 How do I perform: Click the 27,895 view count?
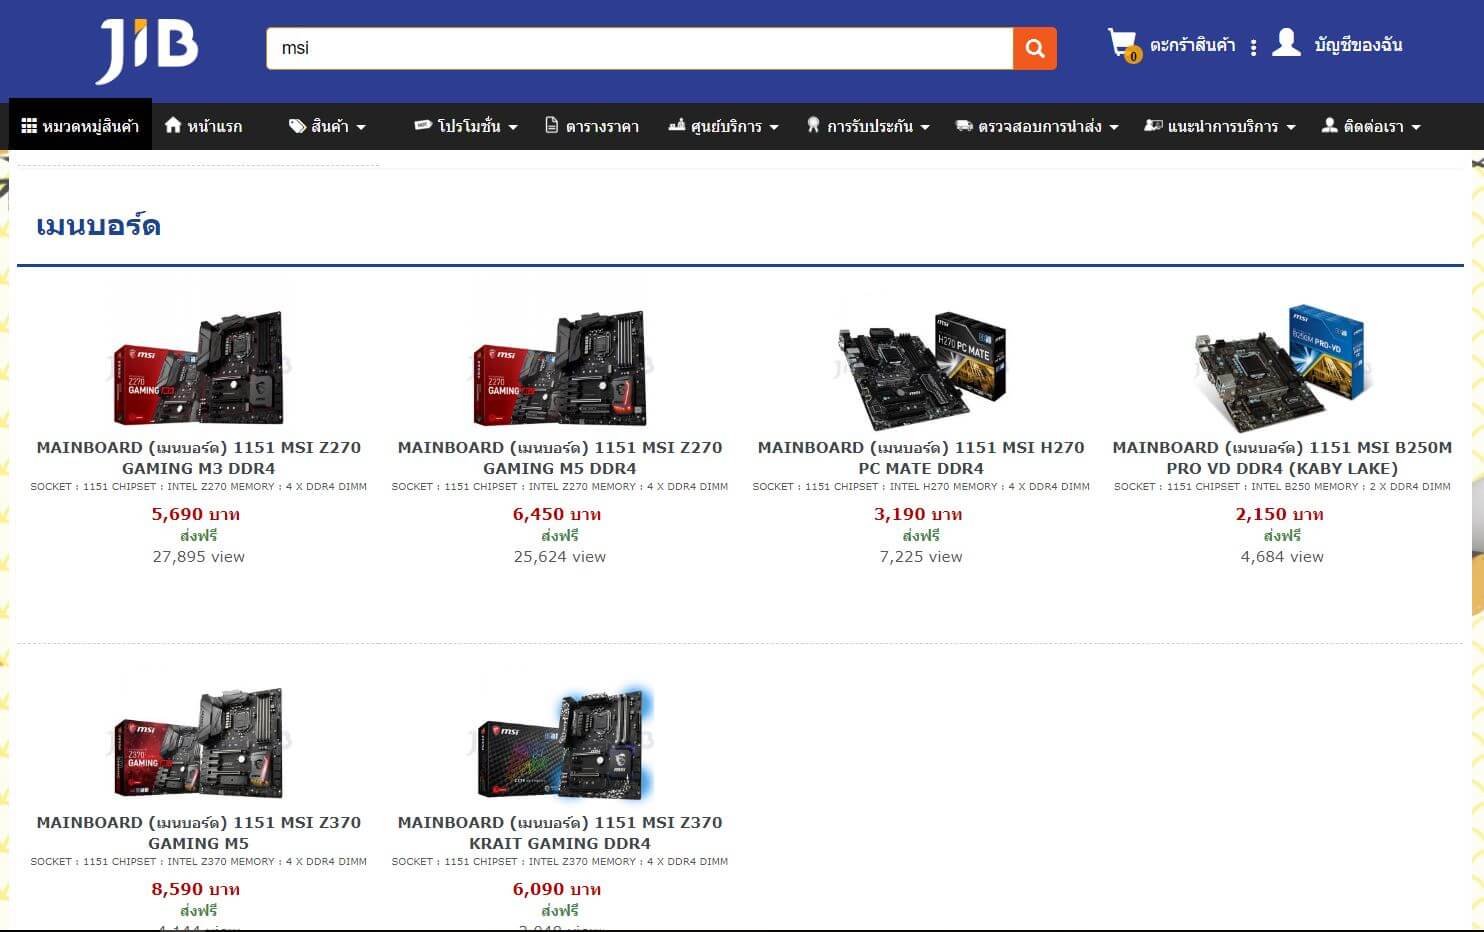(199, 557)
